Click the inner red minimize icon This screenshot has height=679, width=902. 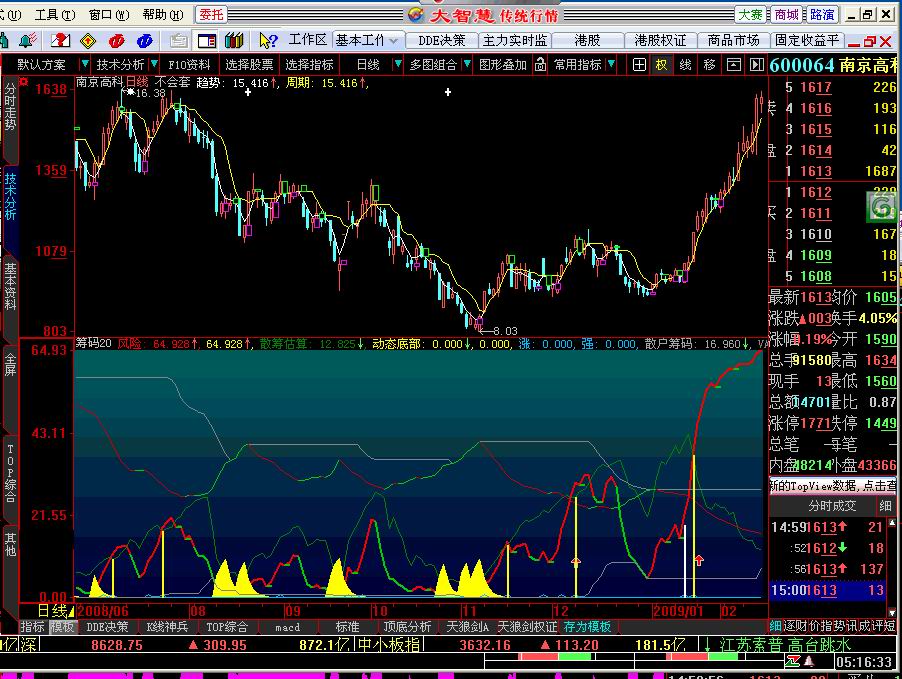tap(854, 42)
